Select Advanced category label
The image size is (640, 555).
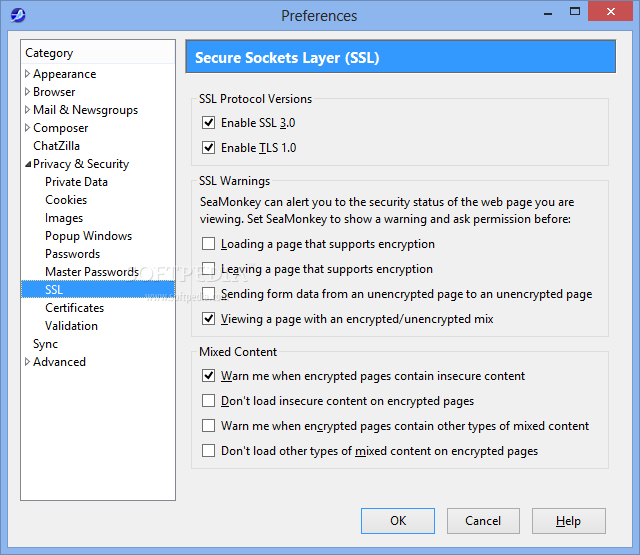59,362
